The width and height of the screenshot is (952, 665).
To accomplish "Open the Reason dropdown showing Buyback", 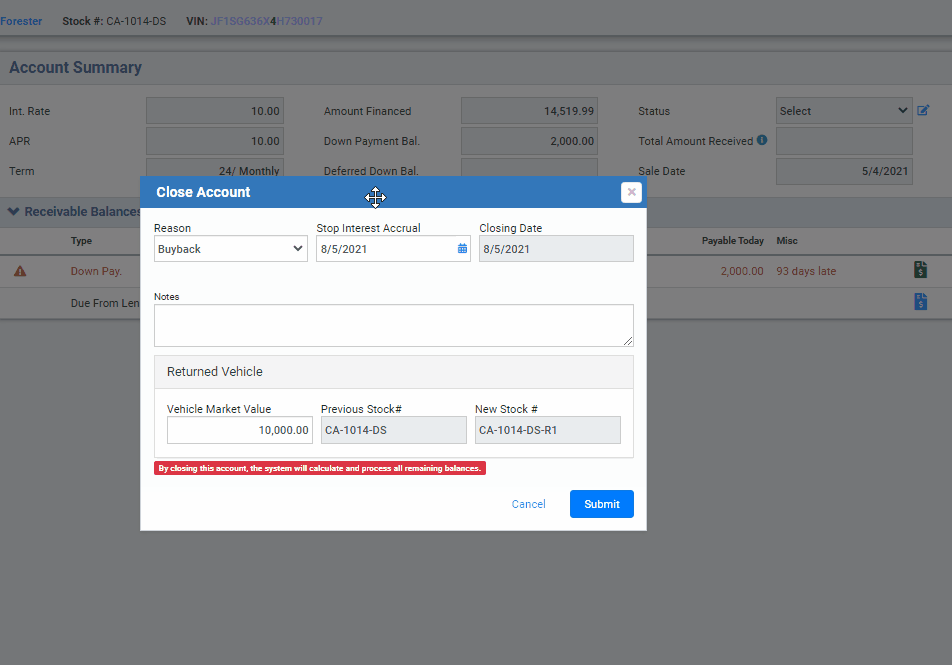I will click(231, 249).
